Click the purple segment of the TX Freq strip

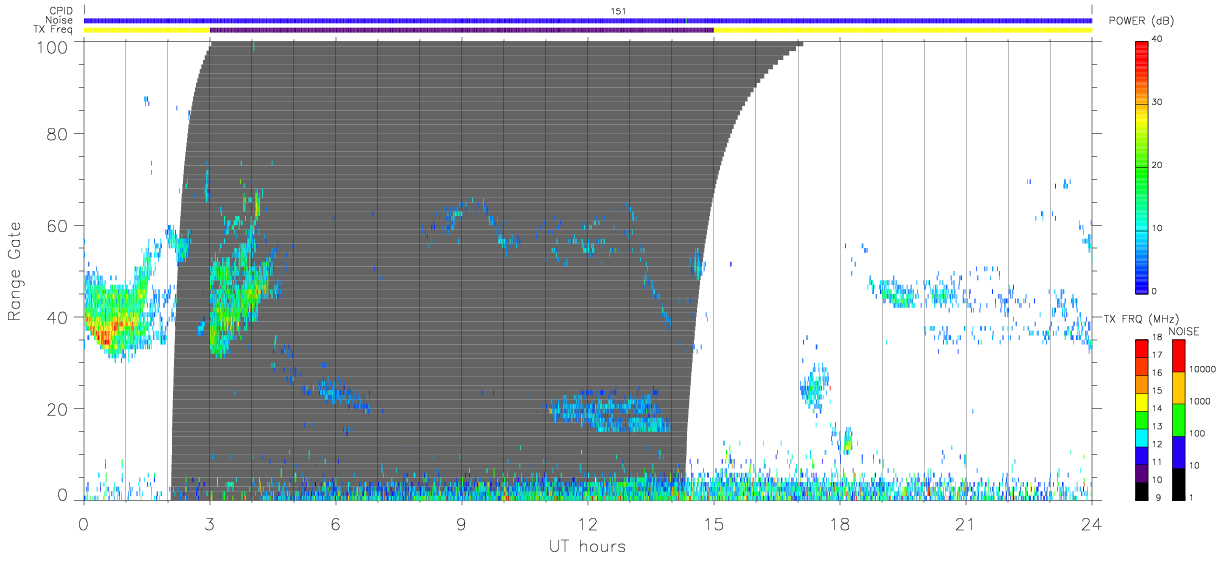[462, 30]
